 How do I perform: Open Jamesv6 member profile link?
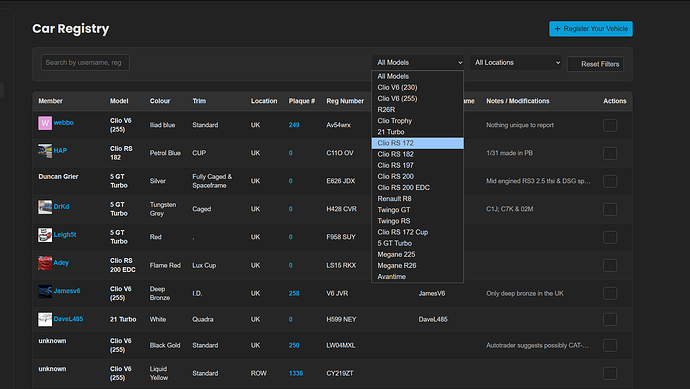click(x=67, y=291)
